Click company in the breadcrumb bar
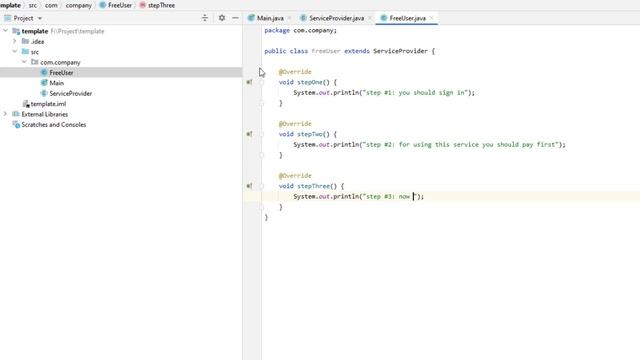The height and width of the screenshot is (360, 640). pyautogui.click(x=78, y=5)
